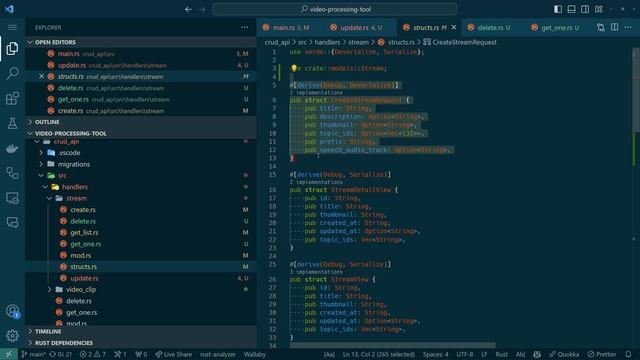Toggle the (Aa) status bar item
640x360 pixels.
pyautogui.click(x=329, y=354)
